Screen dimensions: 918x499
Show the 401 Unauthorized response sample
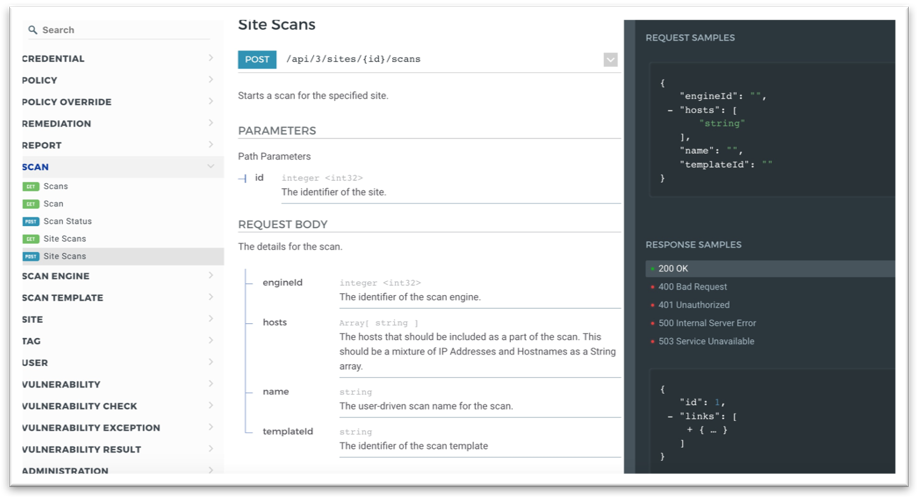(693, 305)
